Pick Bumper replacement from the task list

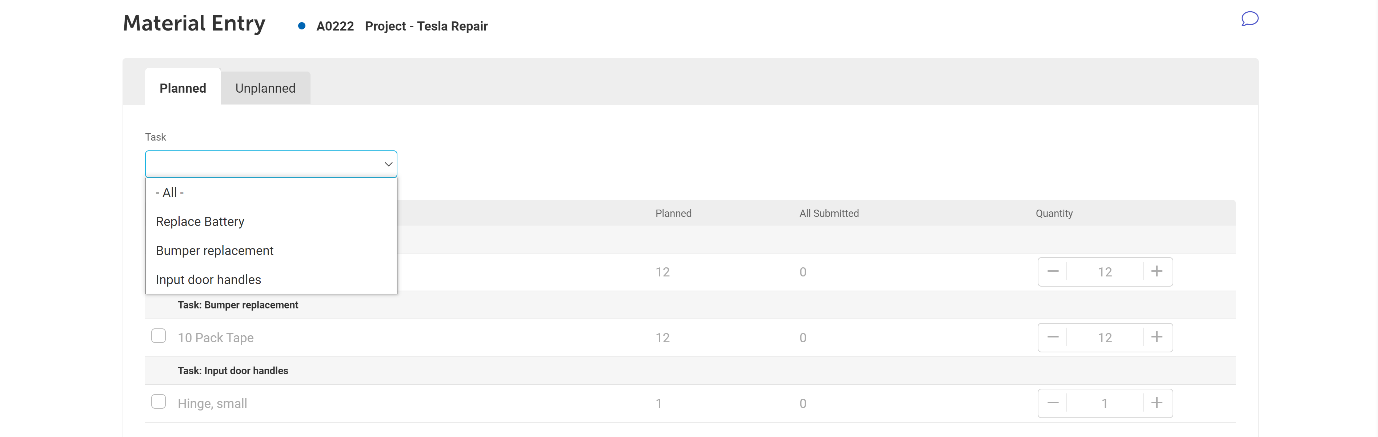(x=214, y=251)
